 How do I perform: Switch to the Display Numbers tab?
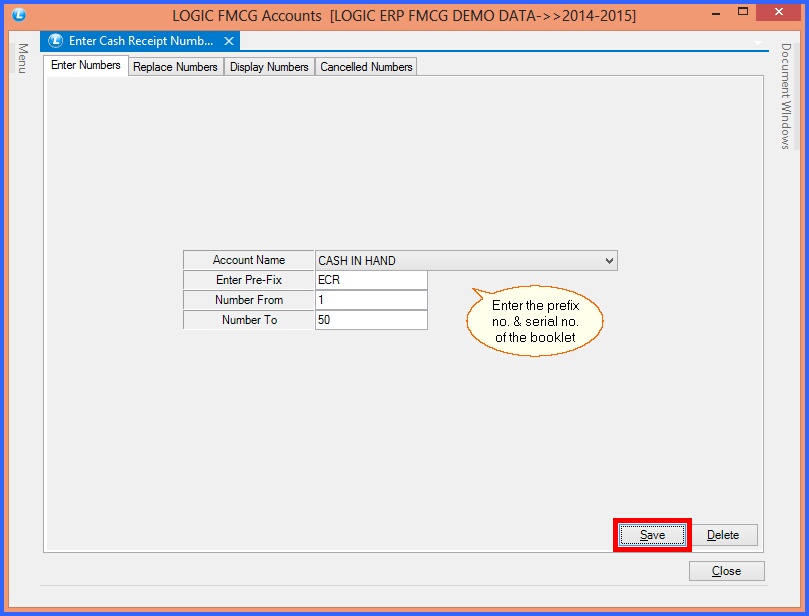tap(269, 67)
